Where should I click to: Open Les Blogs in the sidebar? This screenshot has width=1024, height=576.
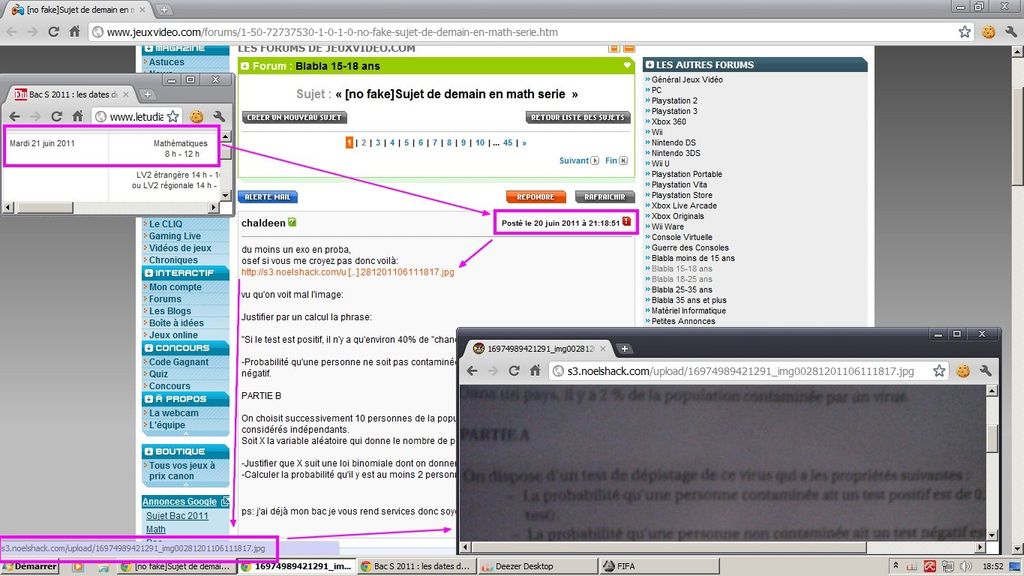[170, 311]
